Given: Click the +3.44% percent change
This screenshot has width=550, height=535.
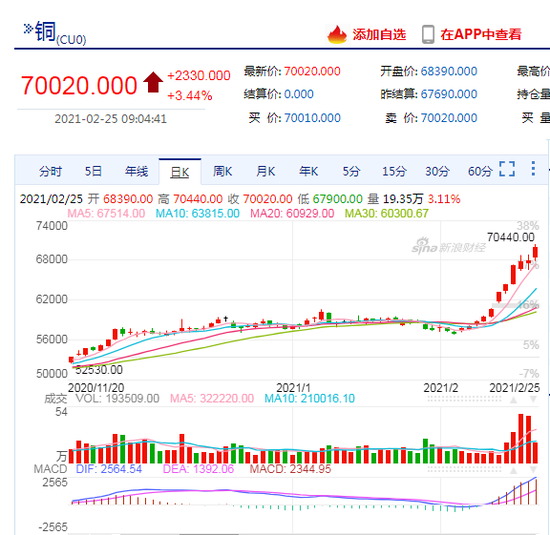Looking at the screenshot, I should point(189,95).
